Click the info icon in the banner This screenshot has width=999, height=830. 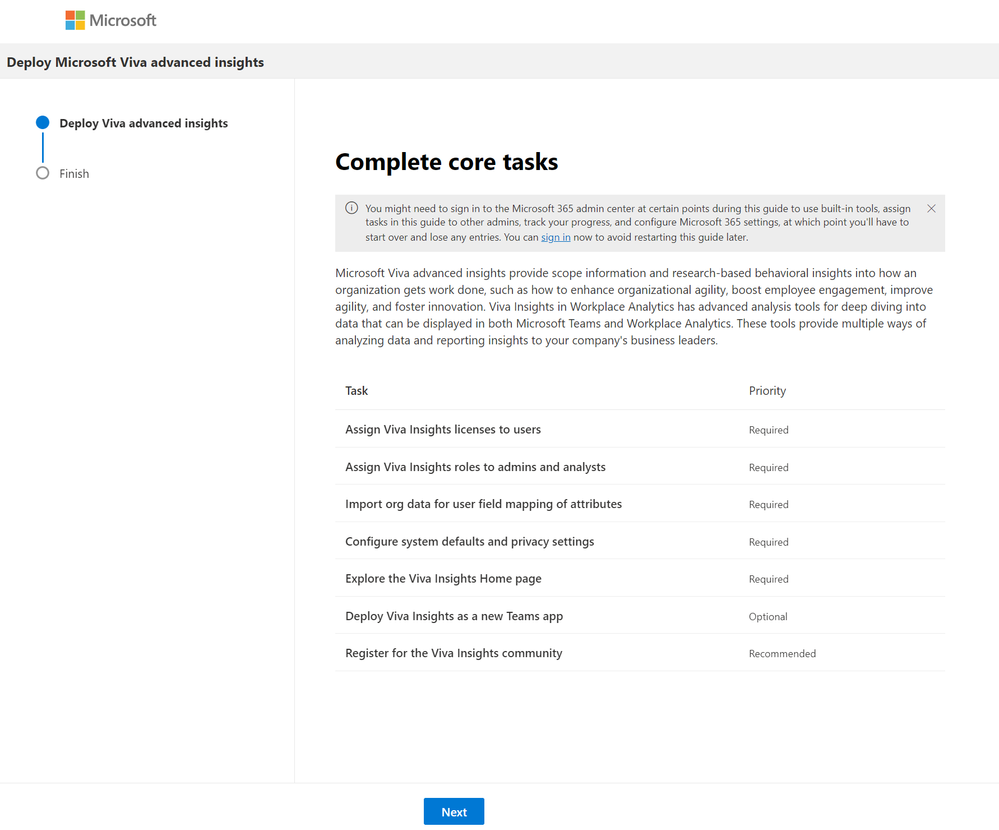coord(351,208)
